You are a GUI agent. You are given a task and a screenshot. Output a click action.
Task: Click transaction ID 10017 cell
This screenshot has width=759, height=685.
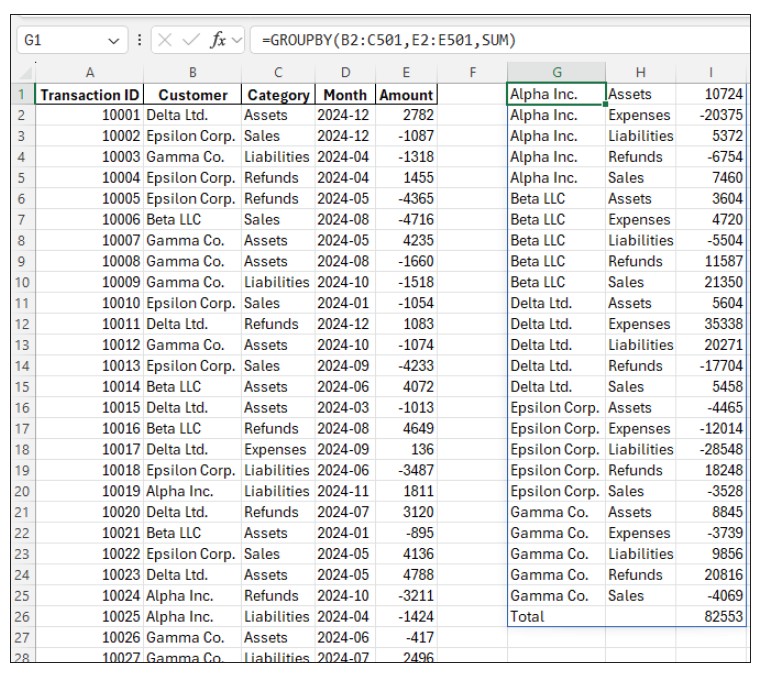pos(90,450)
